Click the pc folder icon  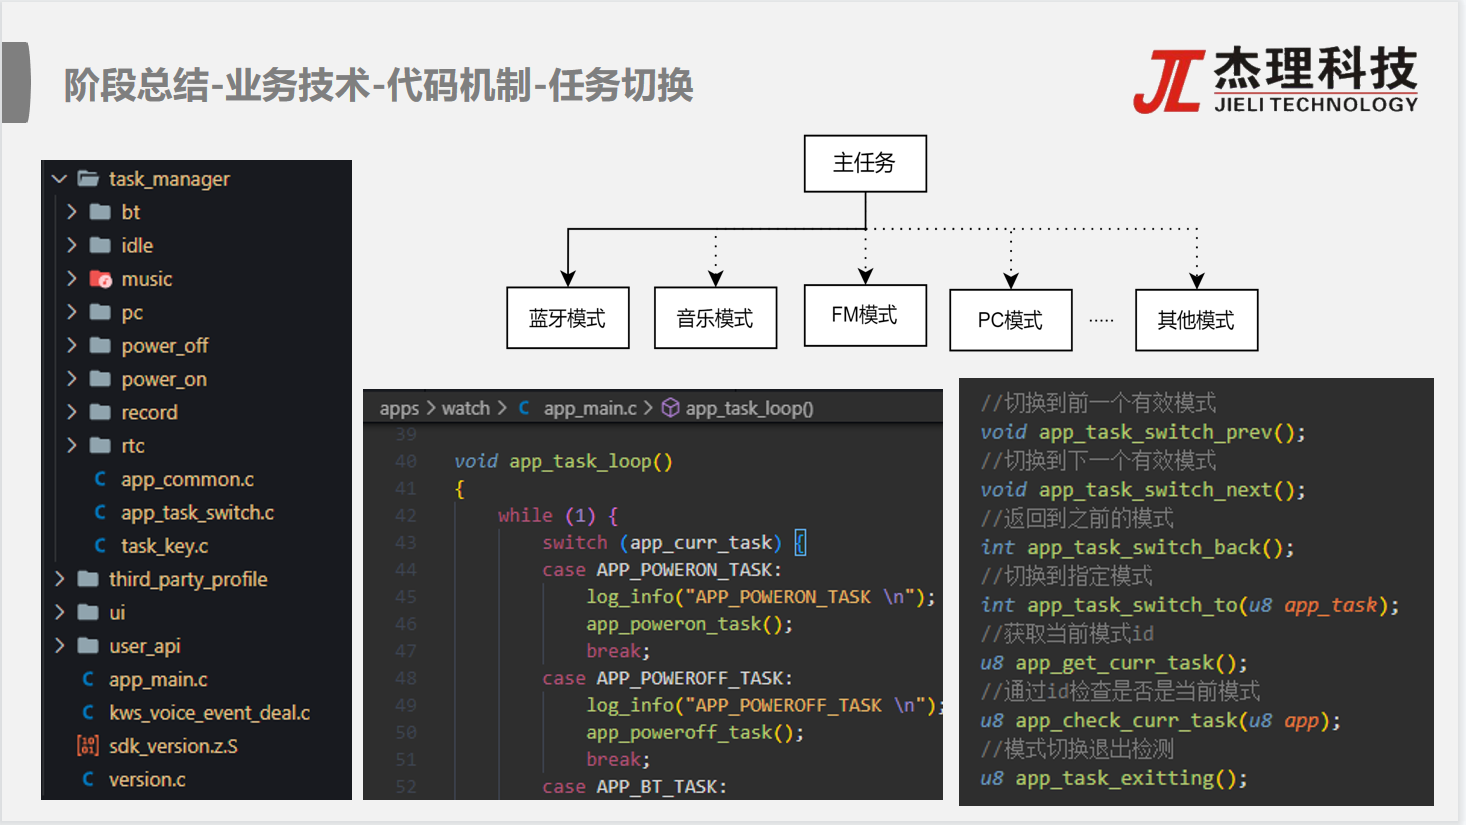[100, 312]
